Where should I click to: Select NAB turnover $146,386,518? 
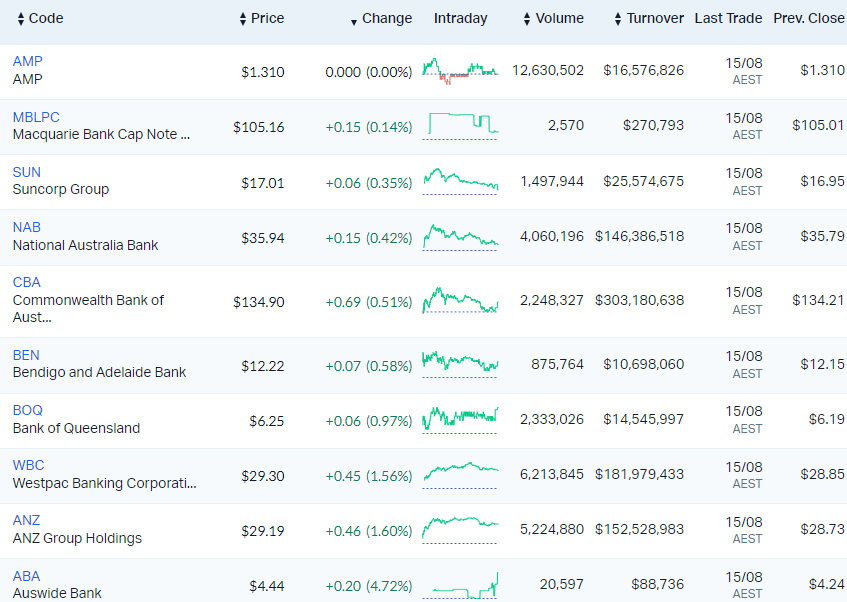640,236
